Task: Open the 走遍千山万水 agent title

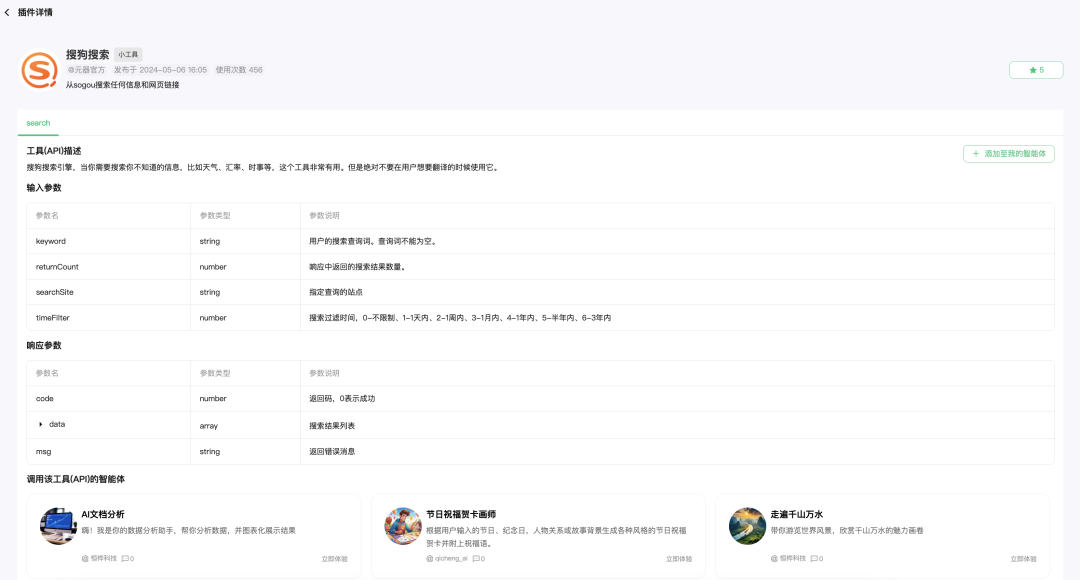Action: pyautogui.click(x=796, y=514)
